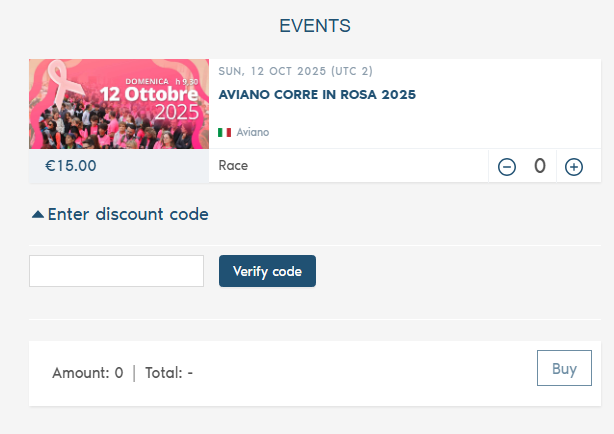This screenshot has width=614, height=434.
Task: Click the "Enter discount code" label text
Action: pos(128,214)
